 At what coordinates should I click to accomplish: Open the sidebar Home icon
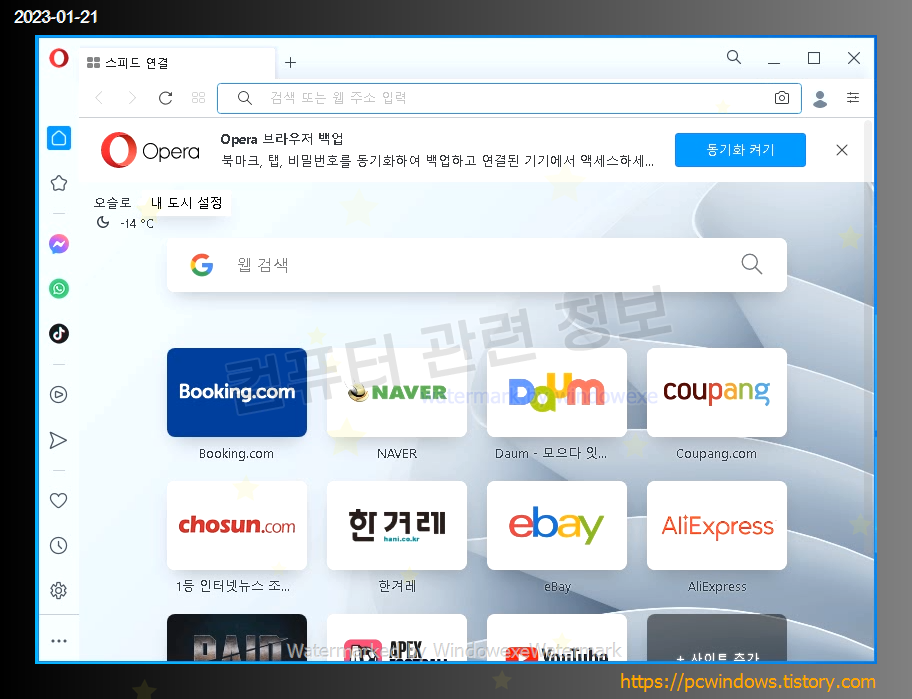pos(59,138)
